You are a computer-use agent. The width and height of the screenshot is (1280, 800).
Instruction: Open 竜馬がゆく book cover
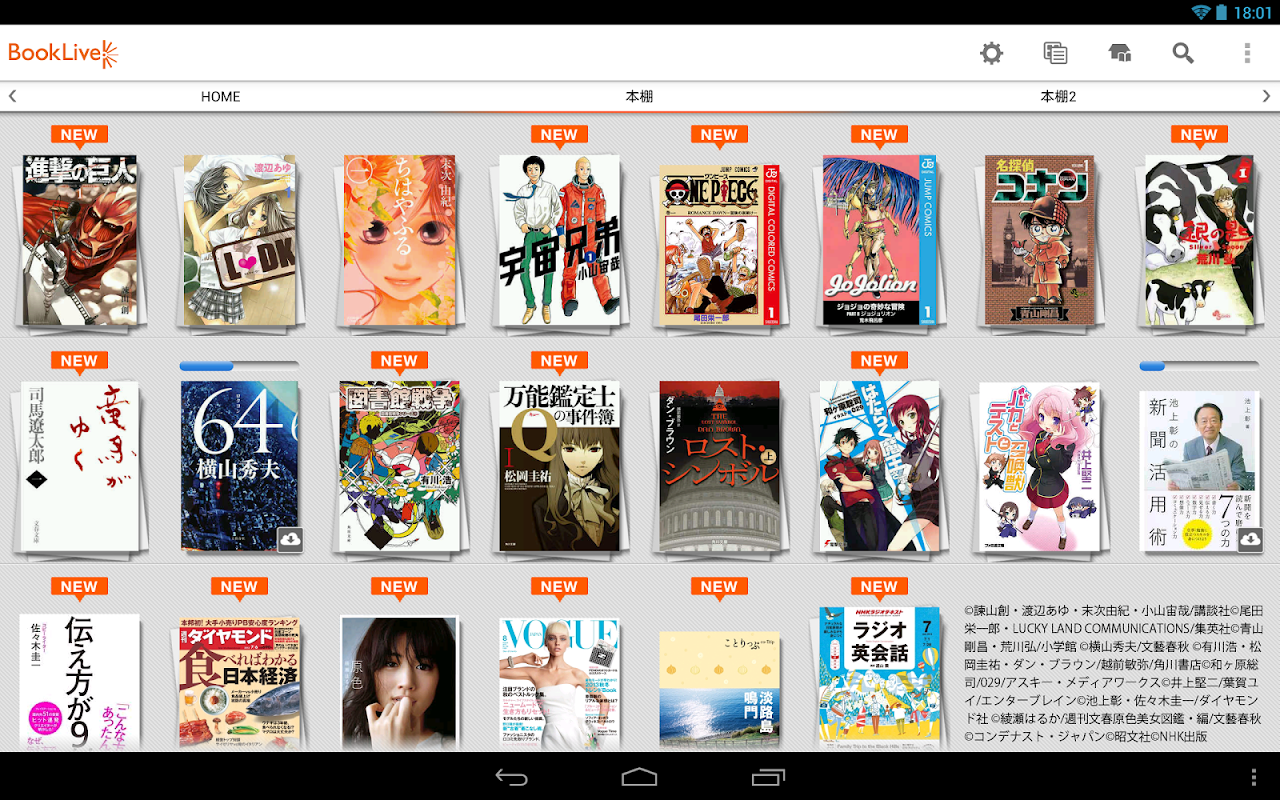80,466
